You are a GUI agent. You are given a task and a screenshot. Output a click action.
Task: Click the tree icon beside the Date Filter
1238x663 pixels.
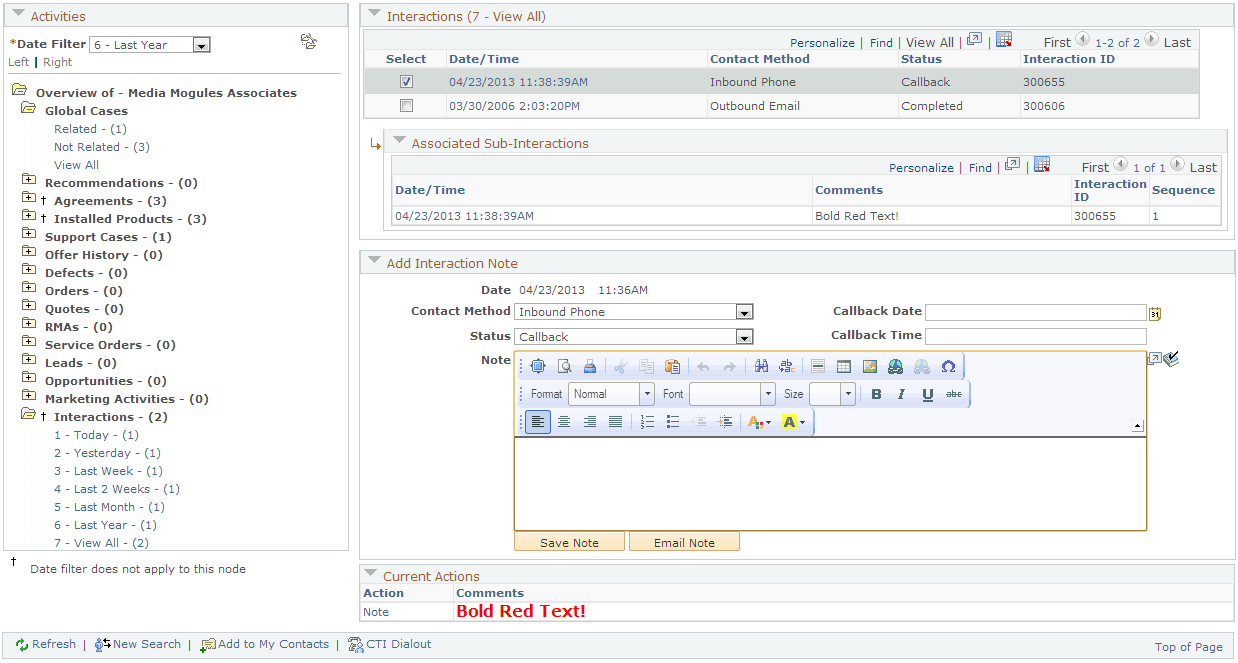(309, 41)
